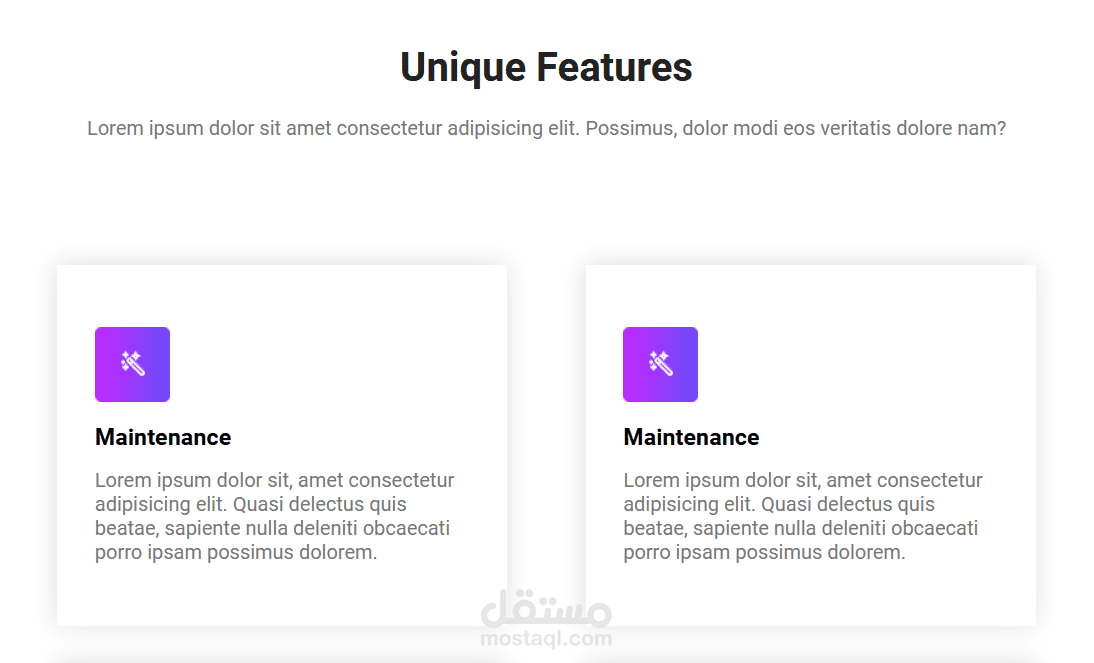
Task: Click 'porro ipsam possimus dolorem' in left card
Action: coord(236,552)
